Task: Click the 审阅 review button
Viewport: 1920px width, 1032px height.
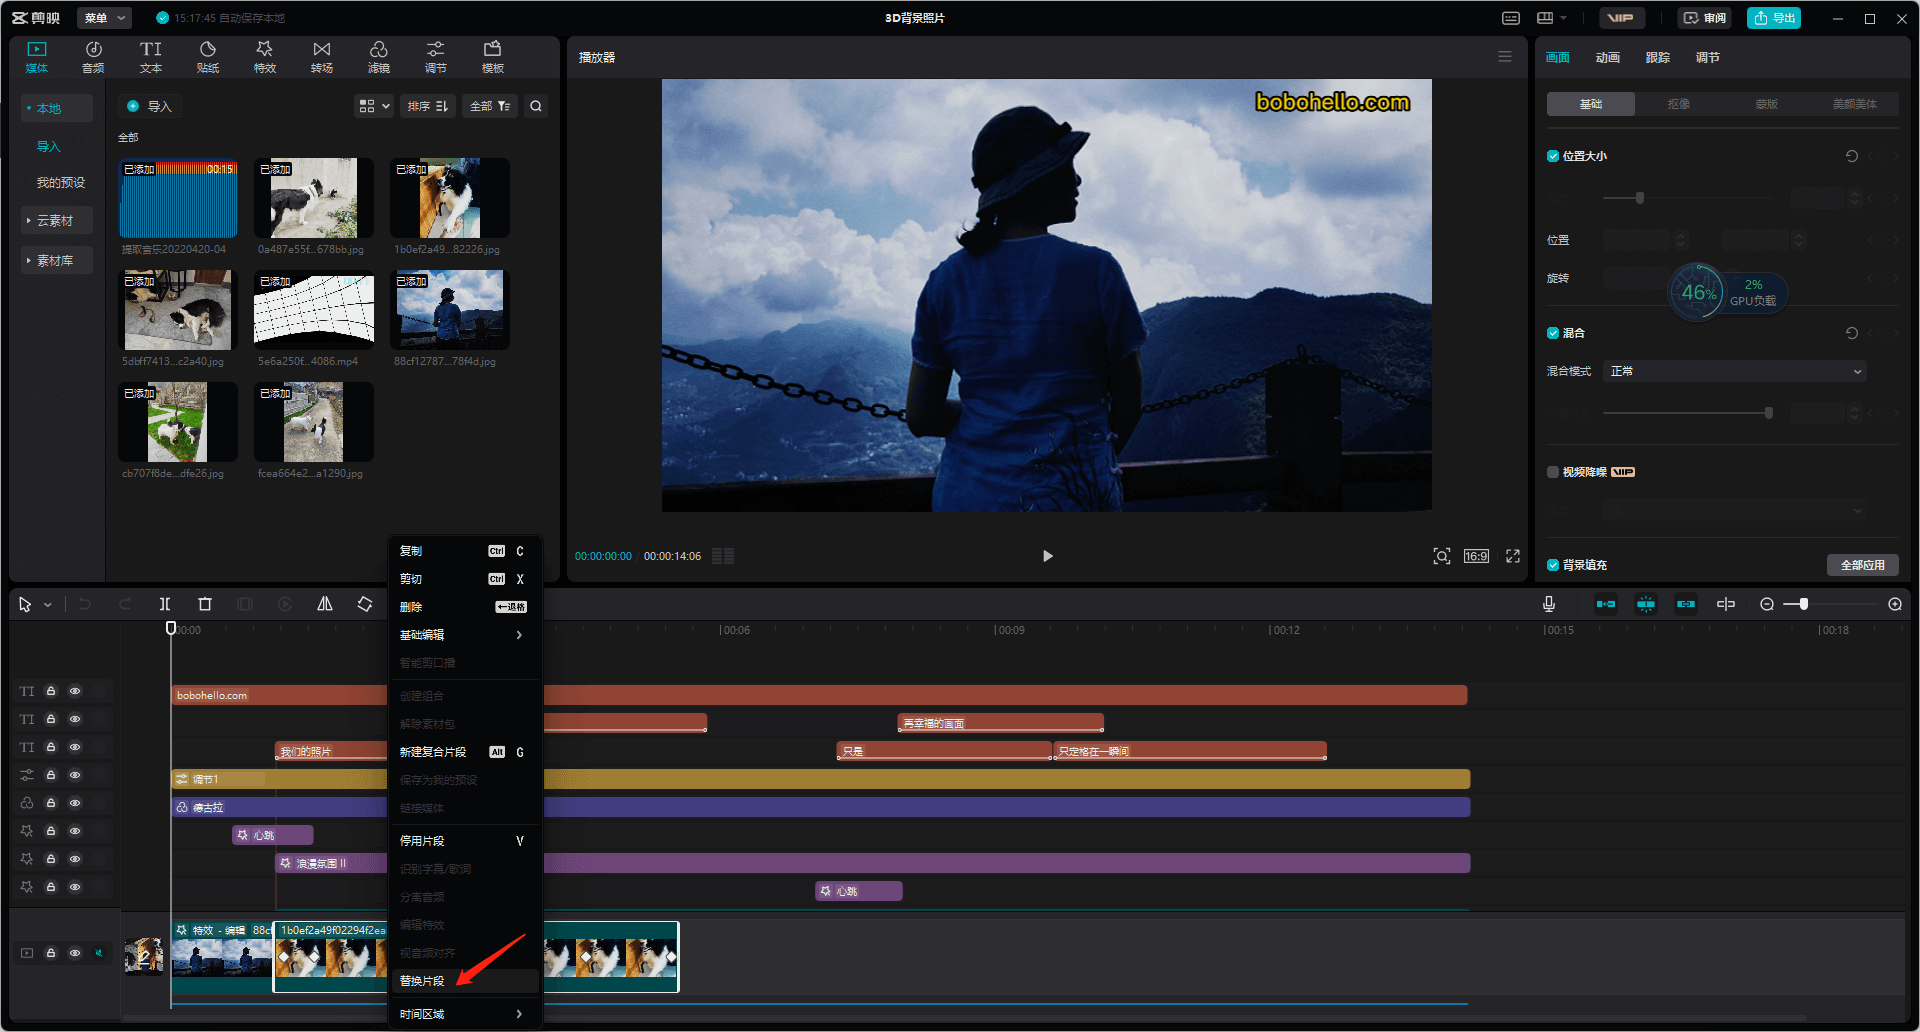Action: coord(1705,18)
